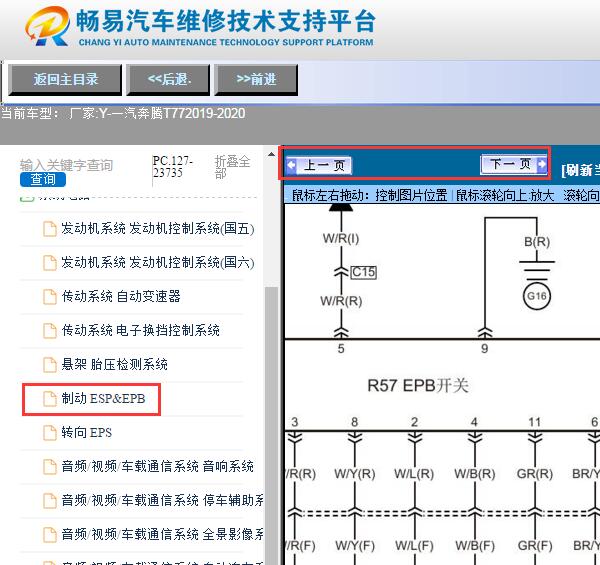
Task: Select 制动 ESP&EPB entry
Action: (103, 399)
